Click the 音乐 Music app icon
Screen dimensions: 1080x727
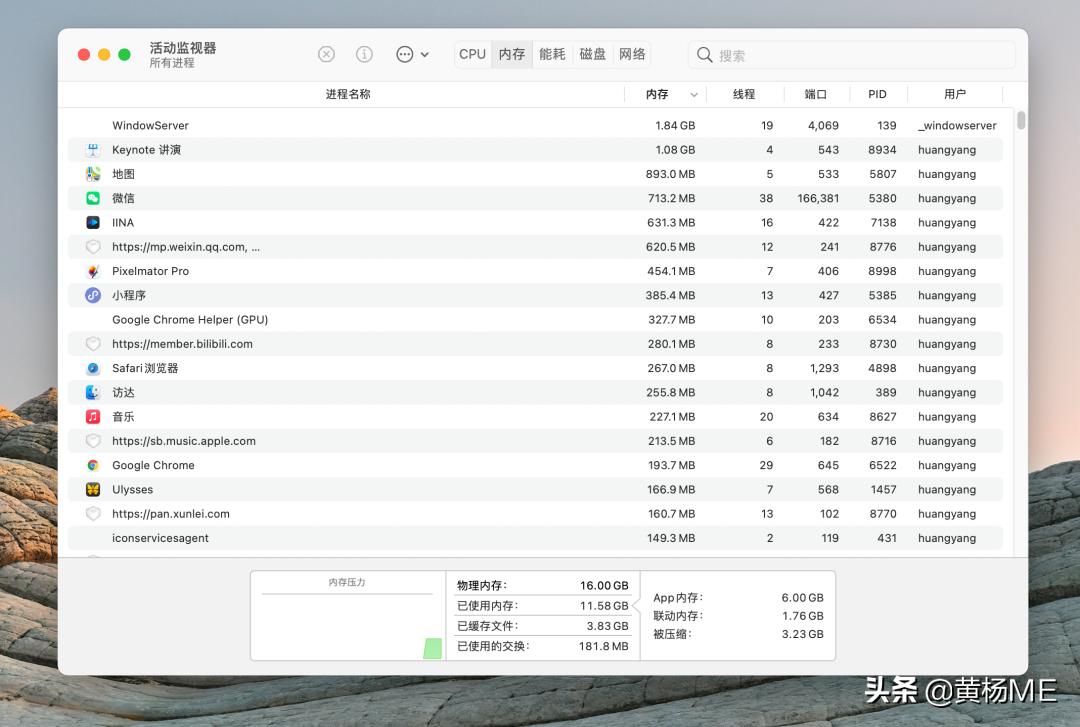point(93,416)
